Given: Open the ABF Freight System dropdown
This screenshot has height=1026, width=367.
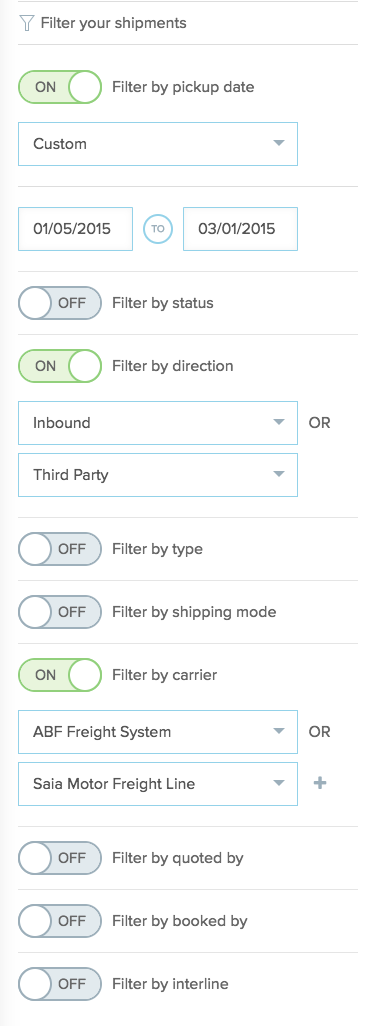Looking at the screenshot, I should (158, 732).
